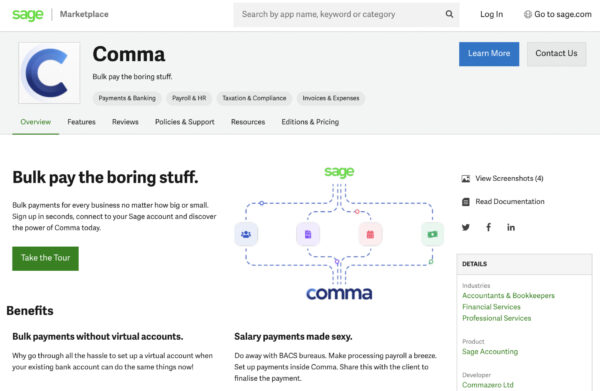Open the Reviews tab
The width and height of the screenshot is (600, 391).
125,122
